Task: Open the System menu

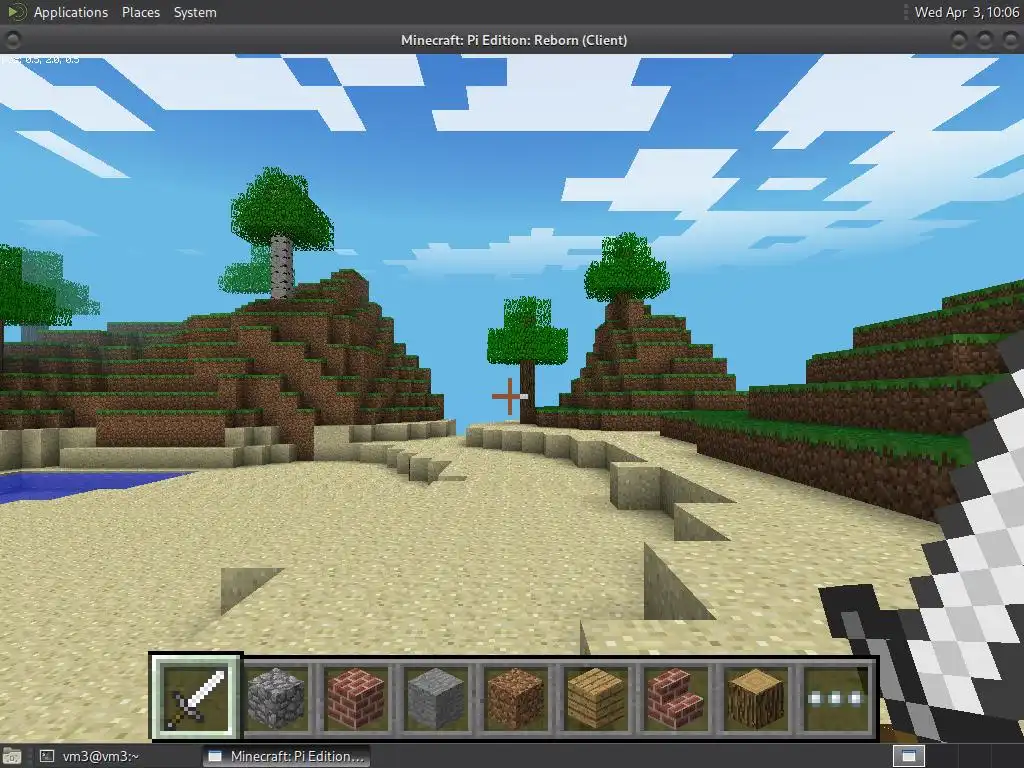Action: coord(195,12)
